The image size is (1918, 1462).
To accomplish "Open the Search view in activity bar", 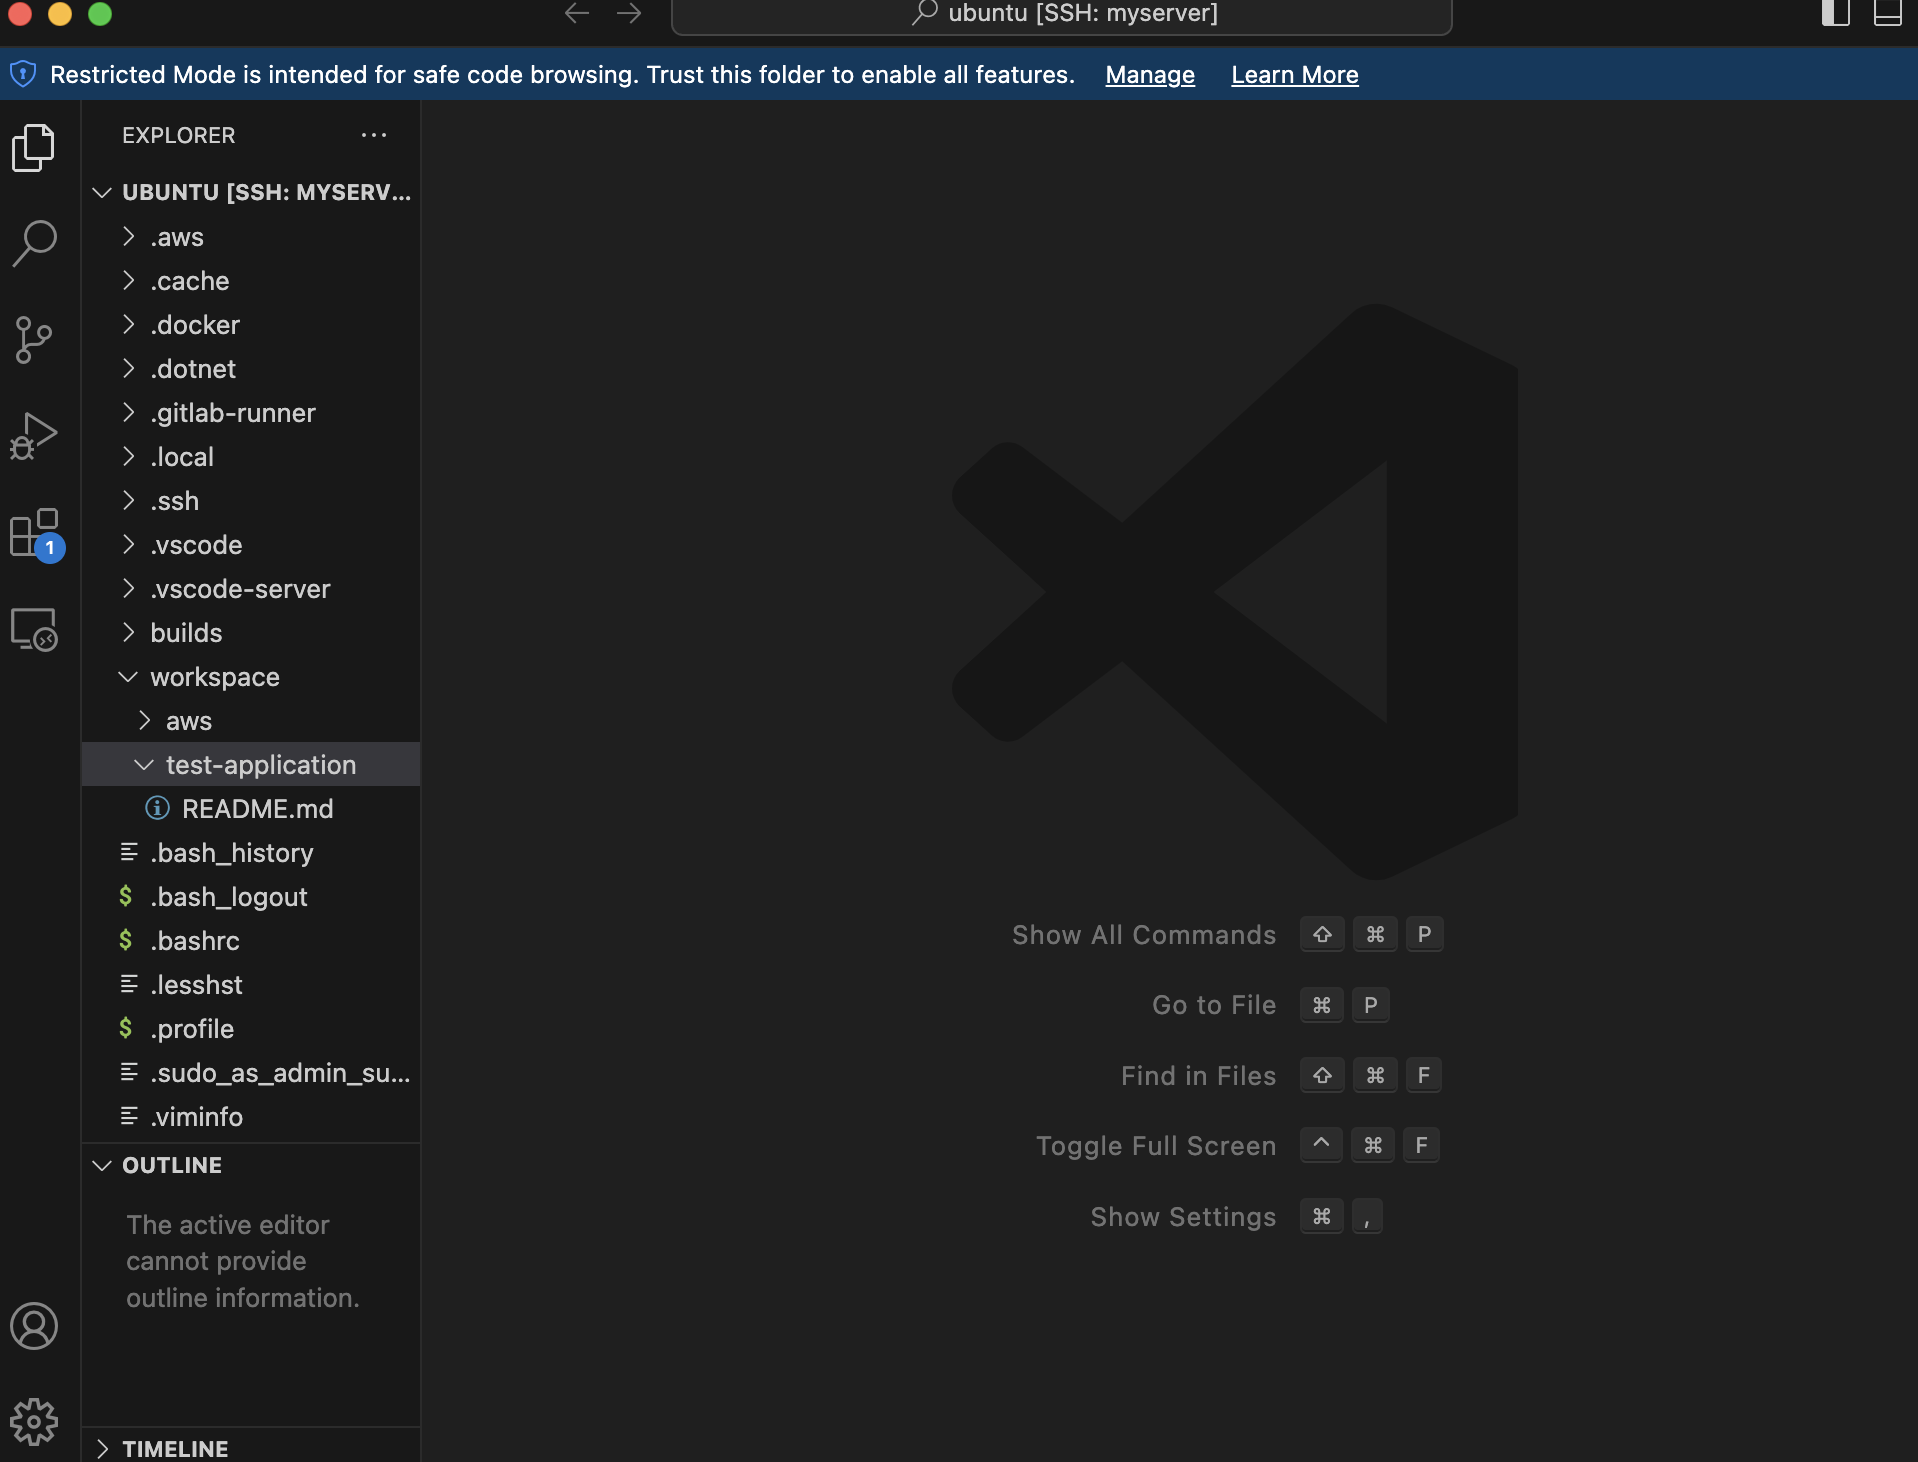I will click(34, 243).
